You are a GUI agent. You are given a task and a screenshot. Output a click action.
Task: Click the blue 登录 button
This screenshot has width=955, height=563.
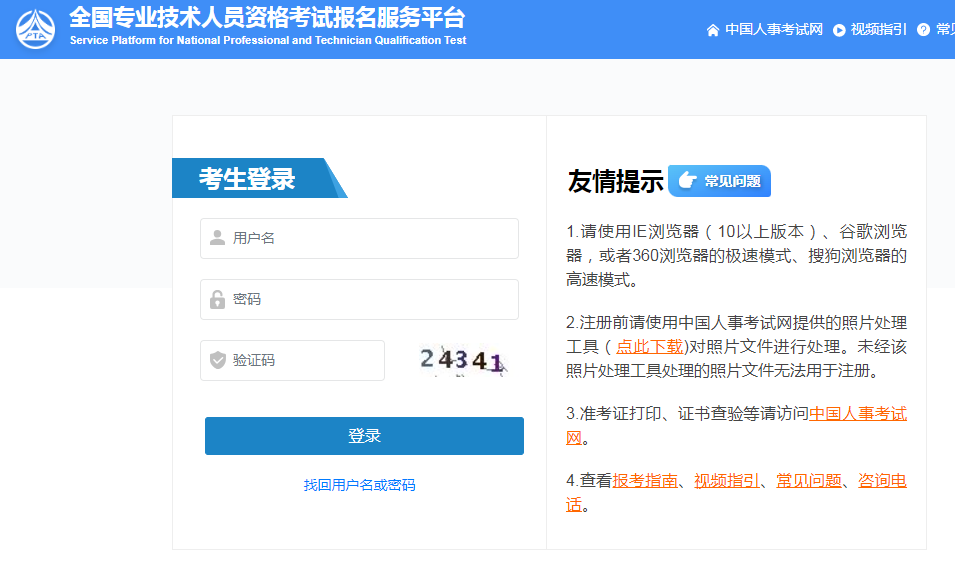tap(364, 436)
